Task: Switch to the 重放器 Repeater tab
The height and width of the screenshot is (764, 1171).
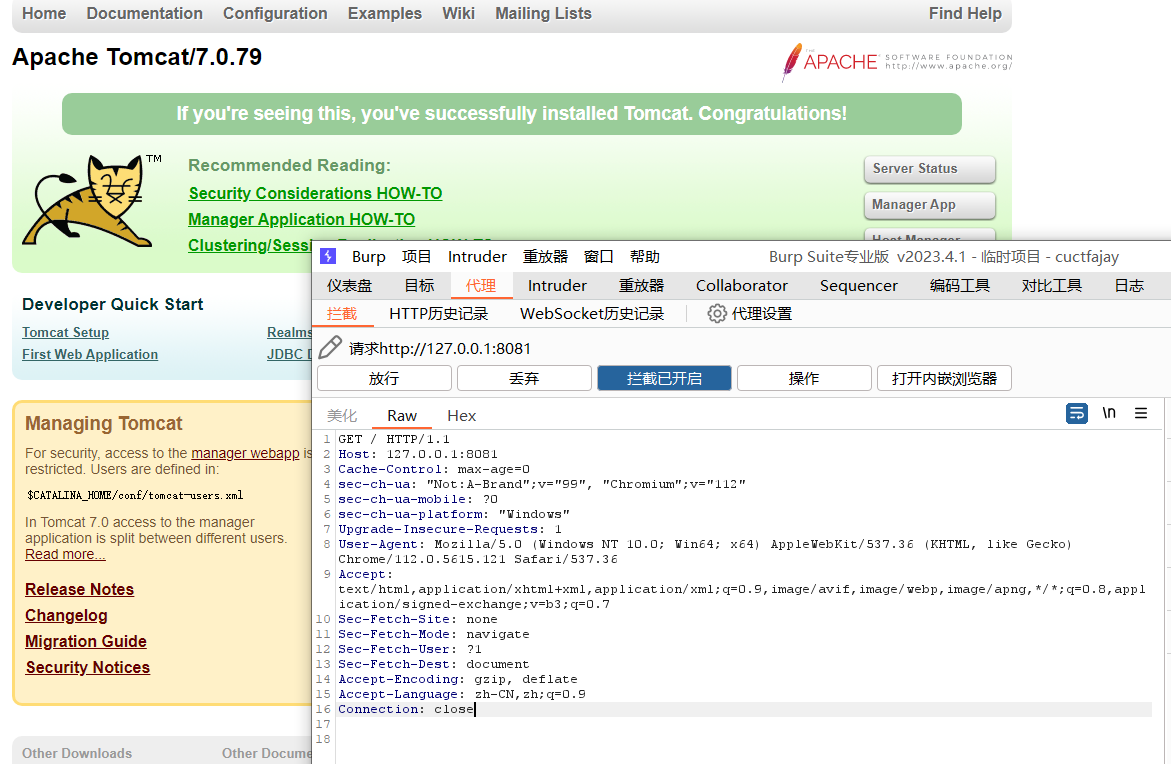Action: point(641,286)
